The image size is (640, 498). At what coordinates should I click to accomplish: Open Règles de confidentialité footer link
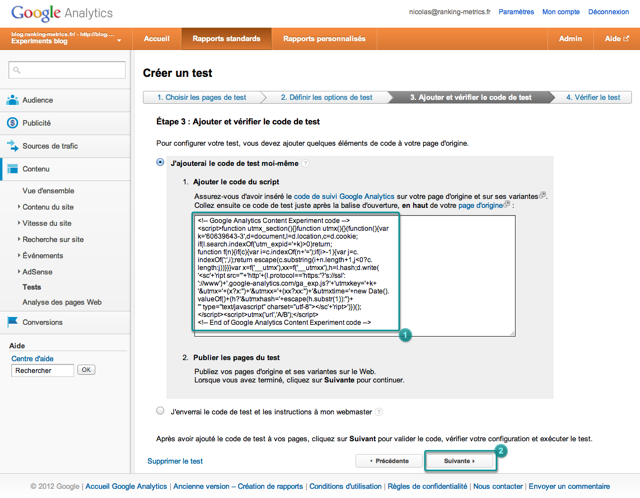point(427,486)
